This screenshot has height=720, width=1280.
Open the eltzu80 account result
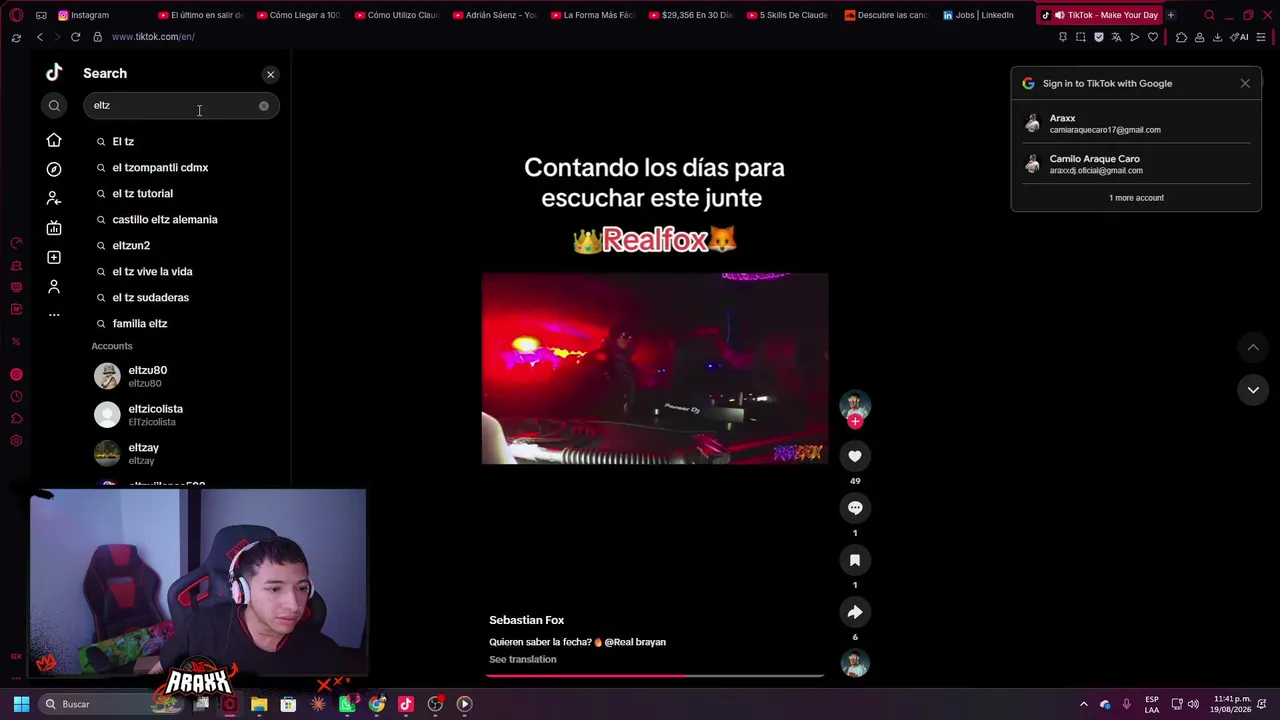pyautogui.click(x=185, y=376)
